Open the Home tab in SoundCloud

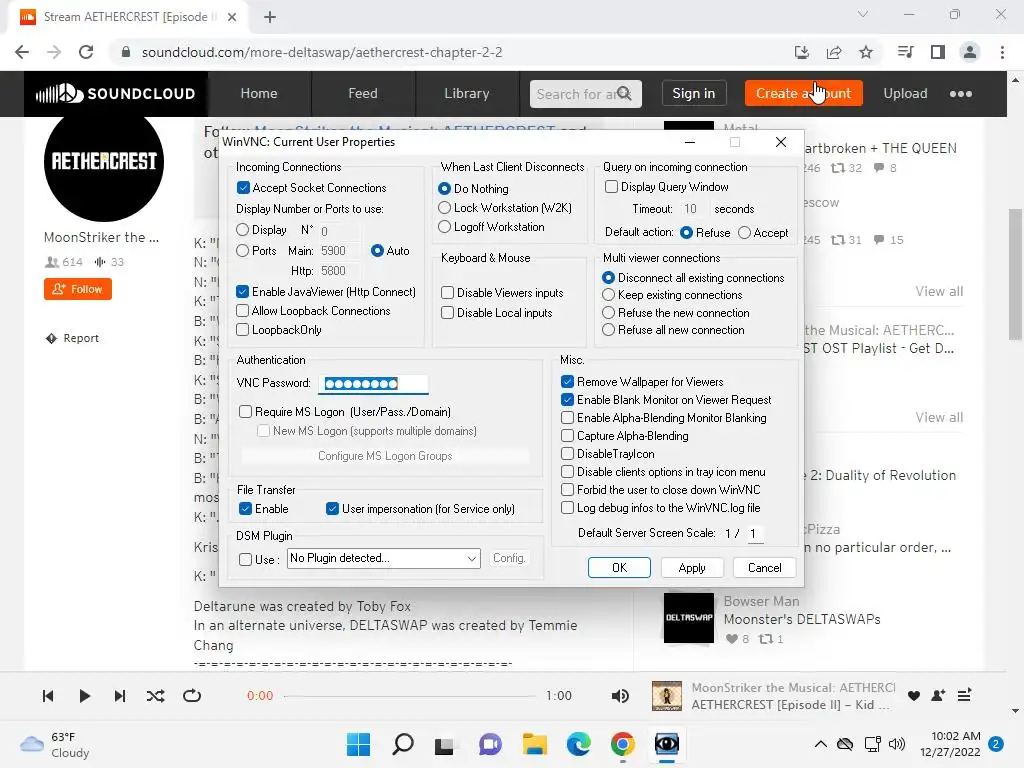click(x=259, y=93)
